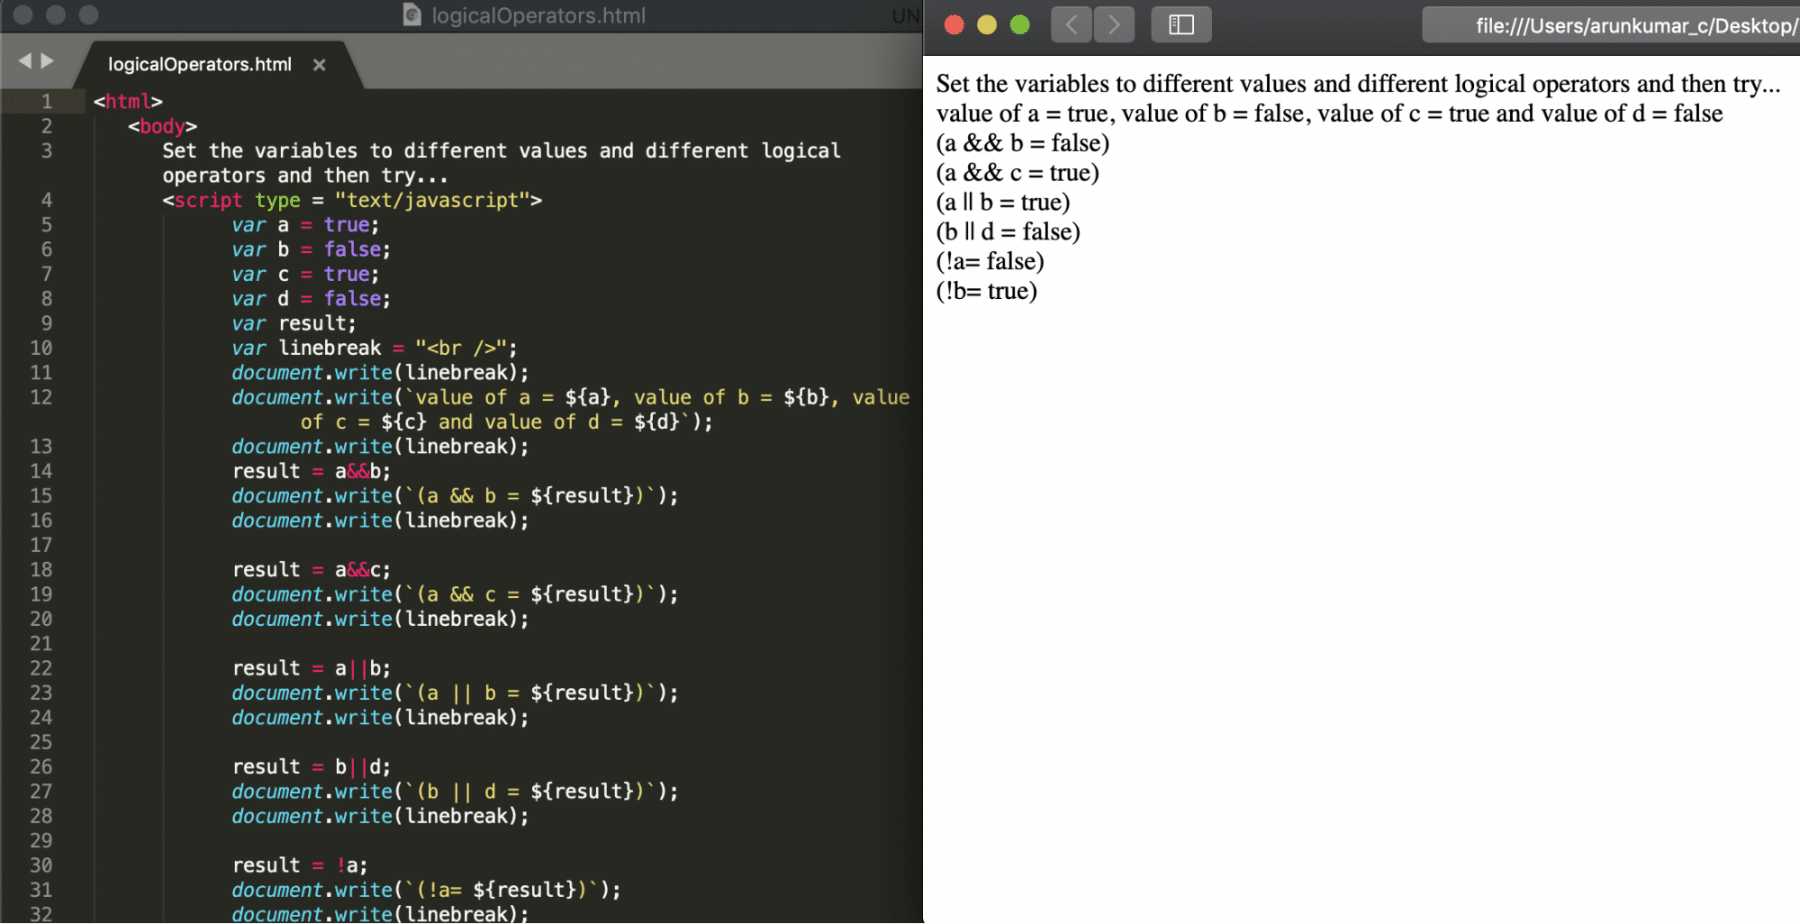Minimize the Safari window with the yellow button
The height and width of the screenshot is (924, 1800).
point(986,24)
